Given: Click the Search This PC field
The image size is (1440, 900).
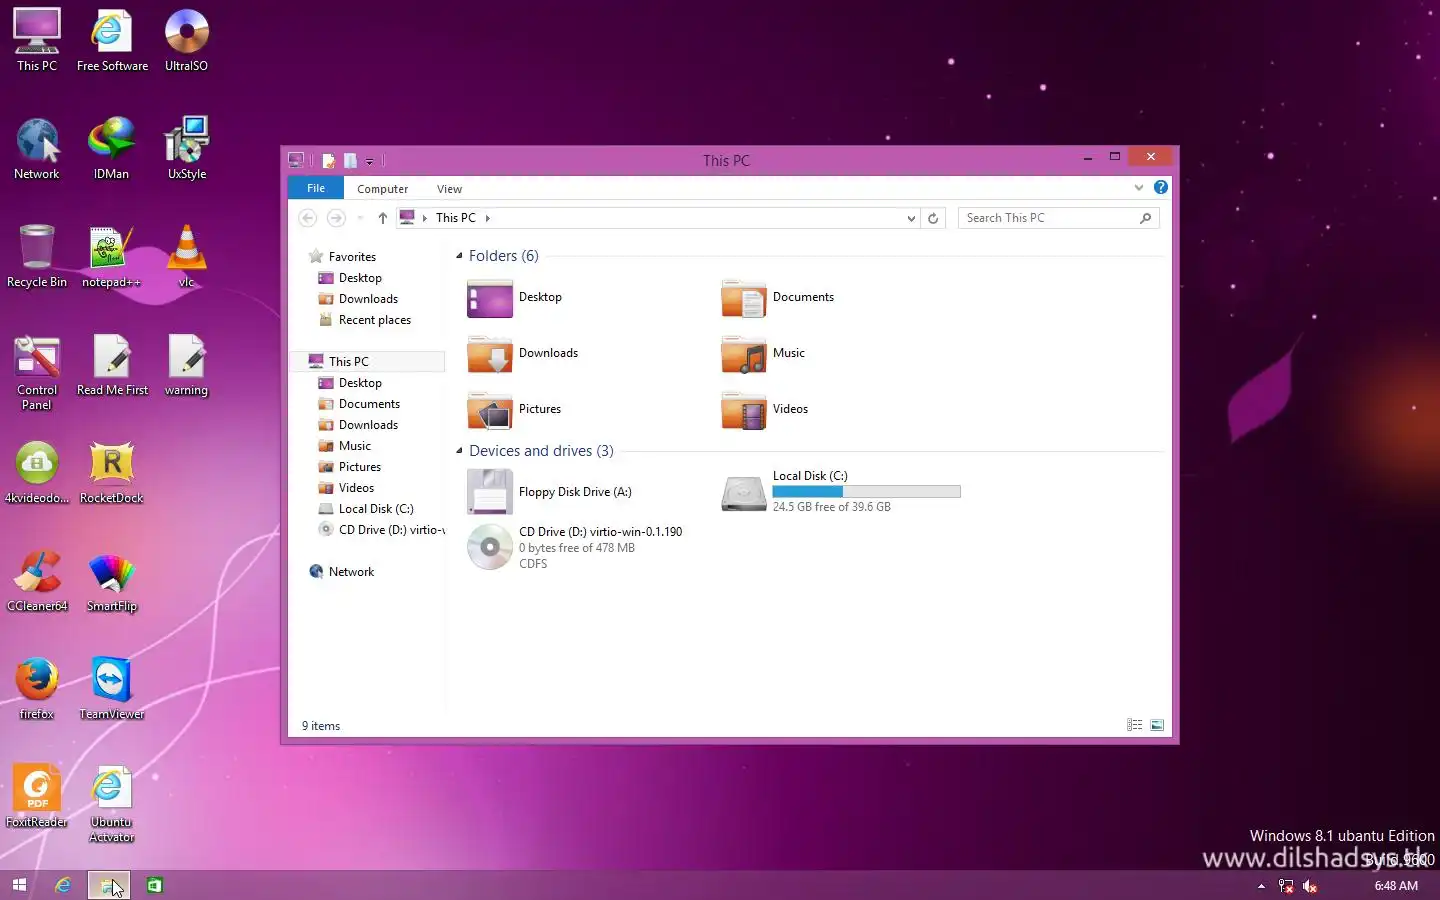Looking at the screenshot, I should (x=1058, y=218).
